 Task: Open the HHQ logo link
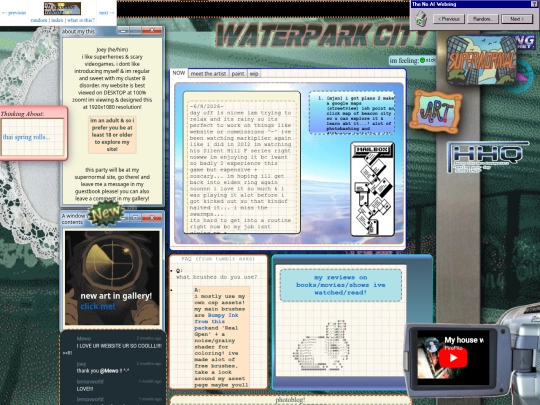coord(487,157)
